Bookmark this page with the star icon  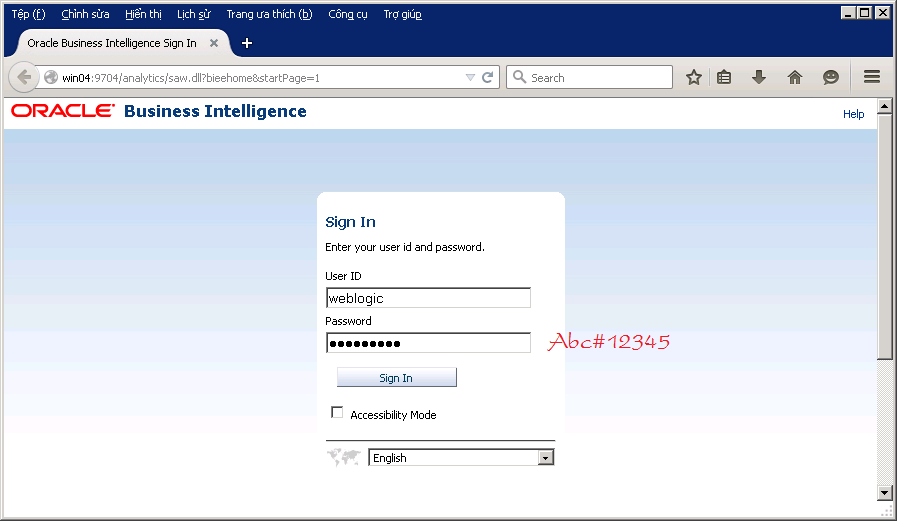pos(694,77)
